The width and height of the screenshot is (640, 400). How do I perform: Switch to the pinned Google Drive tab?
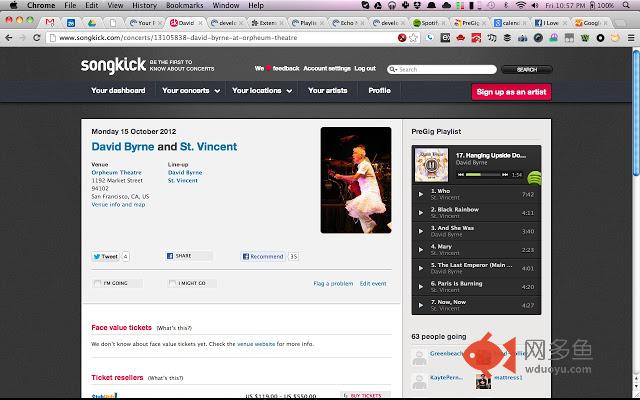92,23
